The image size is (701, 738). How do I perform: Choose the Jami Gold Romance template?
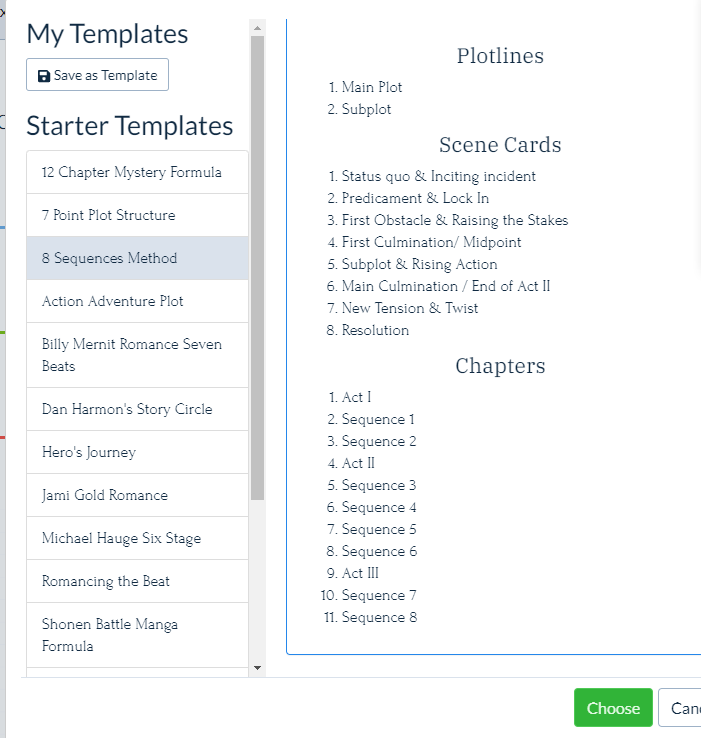pos(137,495)
